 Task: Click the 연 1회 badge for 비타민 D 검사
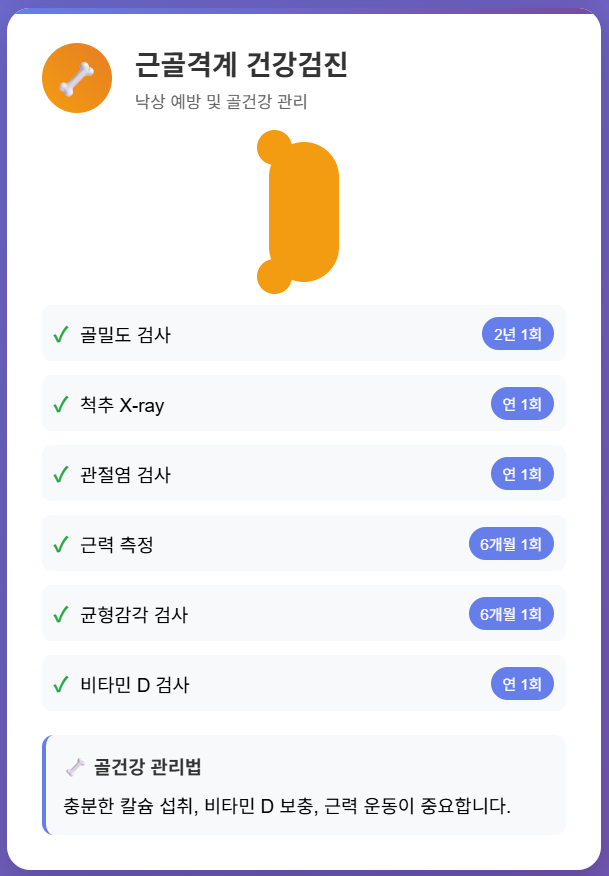[521, 683]
